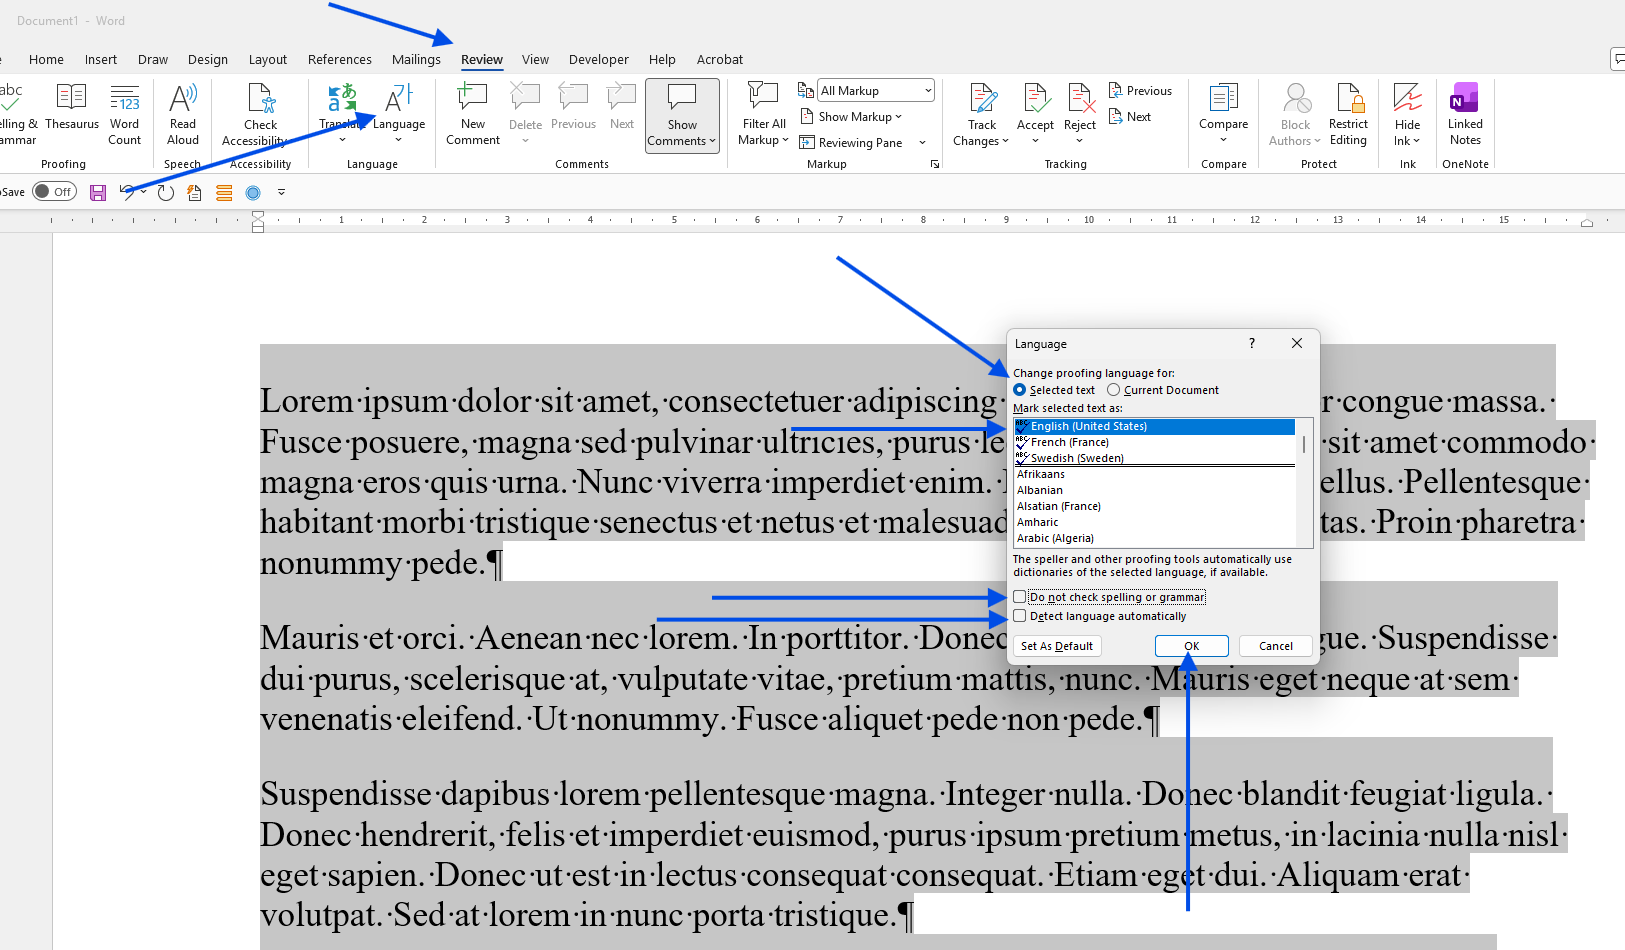Select Swedish (Sweden) in language list
Screen dimensions: 1625x950
point(1155,458)
